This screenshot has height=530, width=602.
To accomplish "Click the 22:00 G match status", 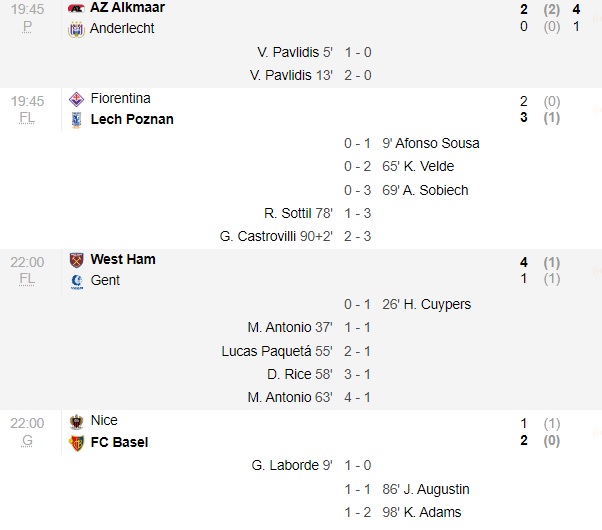I will 27,431.
